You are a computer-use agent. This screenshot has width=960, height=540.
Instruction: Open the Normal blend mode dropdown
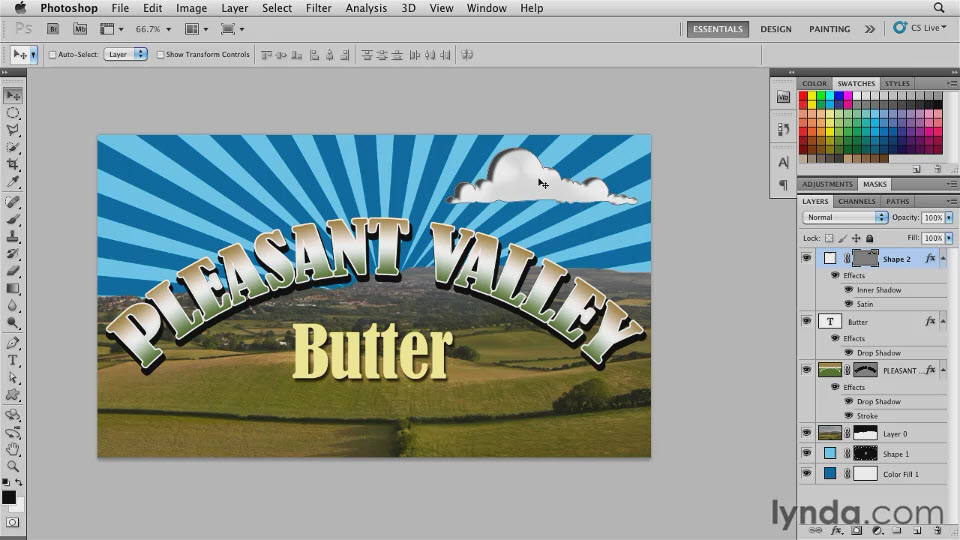846,217
